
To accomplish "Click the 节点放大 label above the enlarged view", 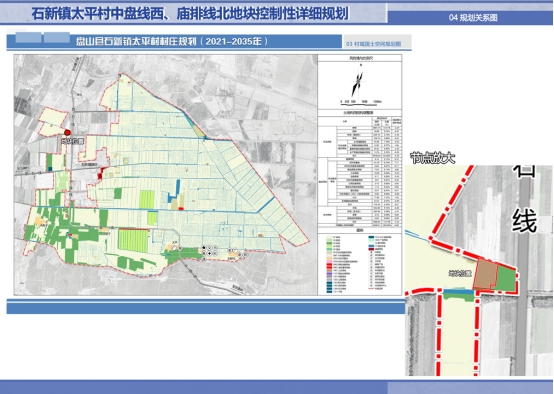I will 432,158.
